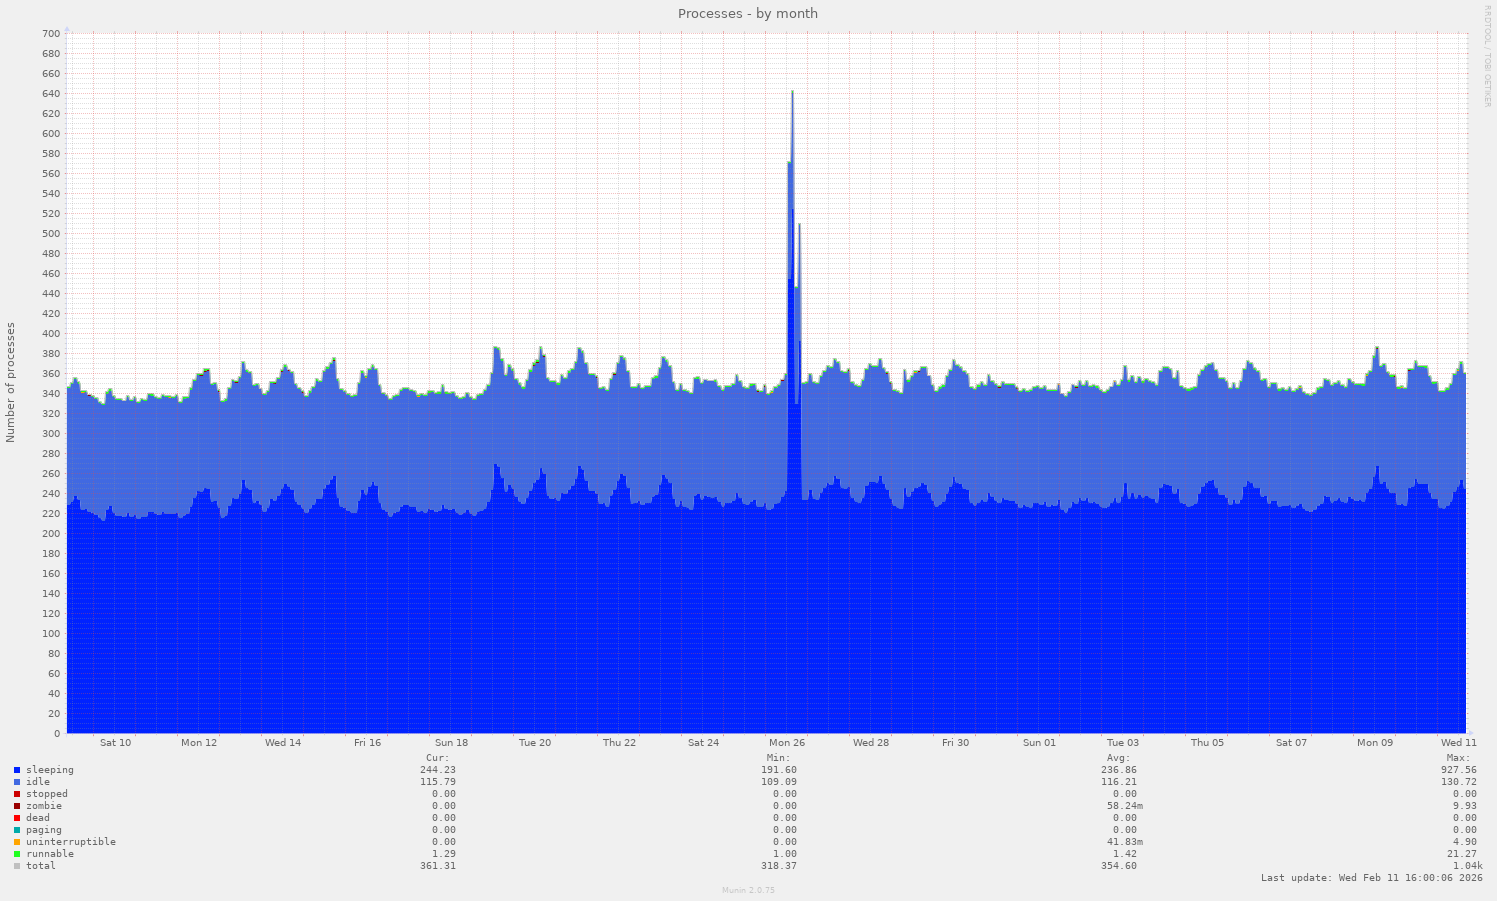Click the dark red zombie legend square
The image size is (1497, 901).
(16, 805)
